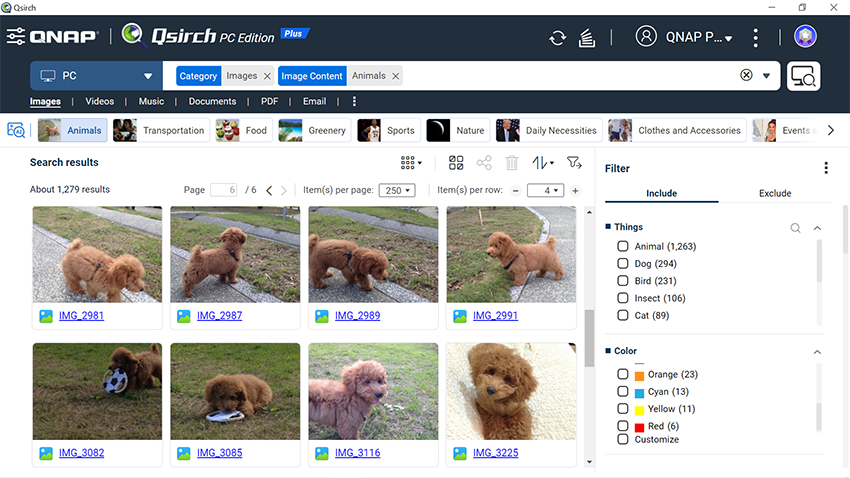This screenshot has height=478, width=850.
Task: Enable the Orange (23) color checkbox
Action: [623, 375]
